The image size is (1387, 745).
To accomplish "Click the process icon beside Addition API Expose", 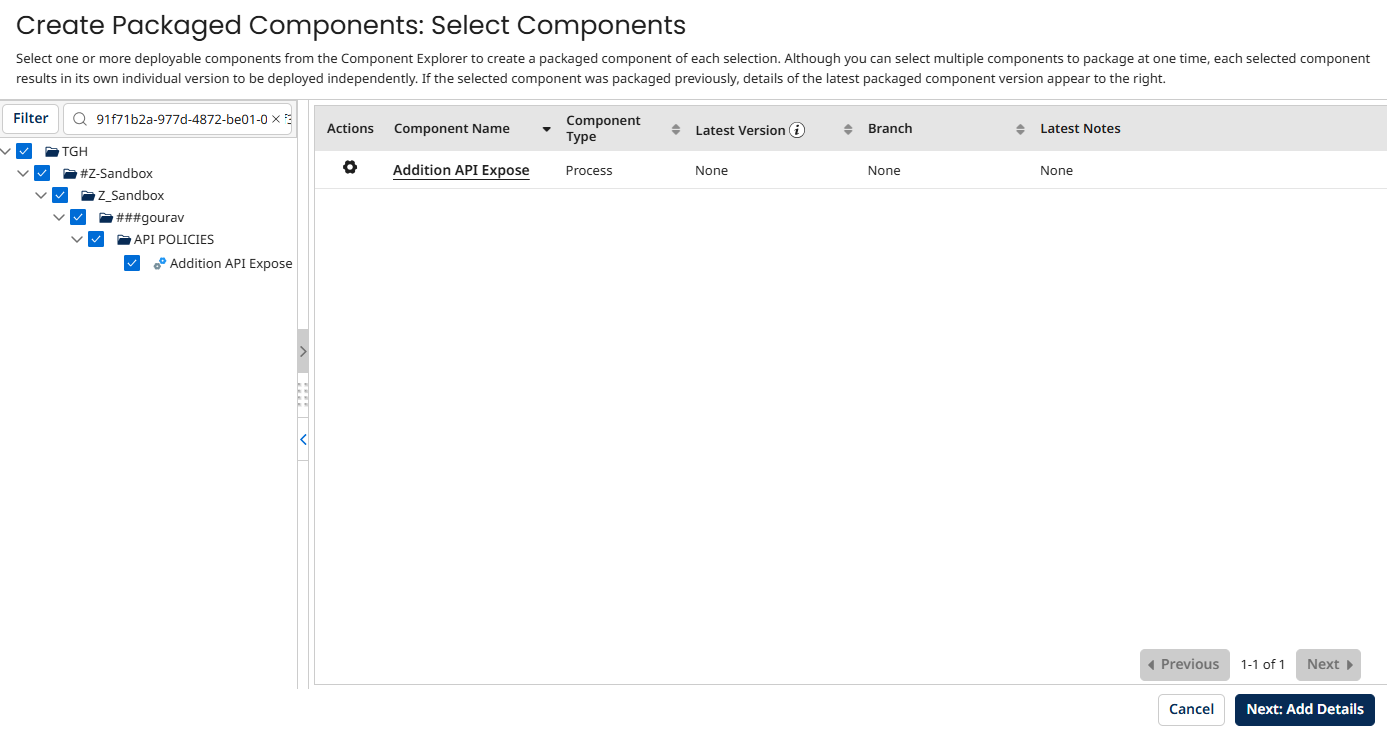I will click(x=160, y=264).
